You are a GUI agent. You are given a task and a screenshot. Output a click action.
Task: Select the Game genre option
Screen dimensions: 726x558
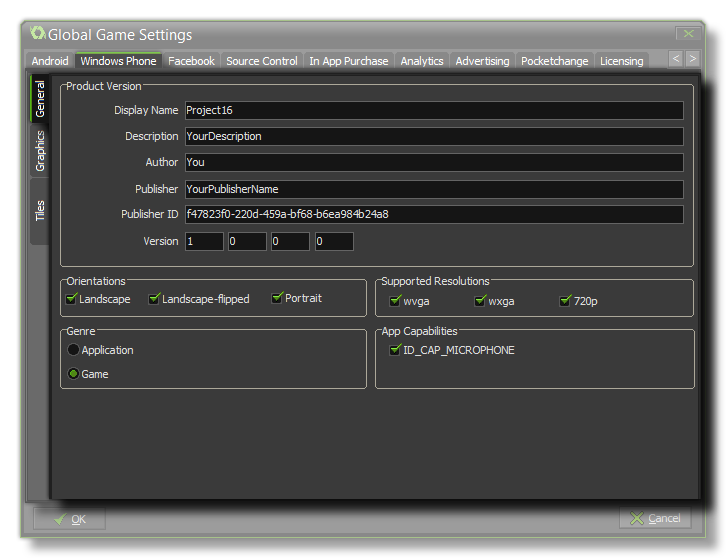[73, 374]
